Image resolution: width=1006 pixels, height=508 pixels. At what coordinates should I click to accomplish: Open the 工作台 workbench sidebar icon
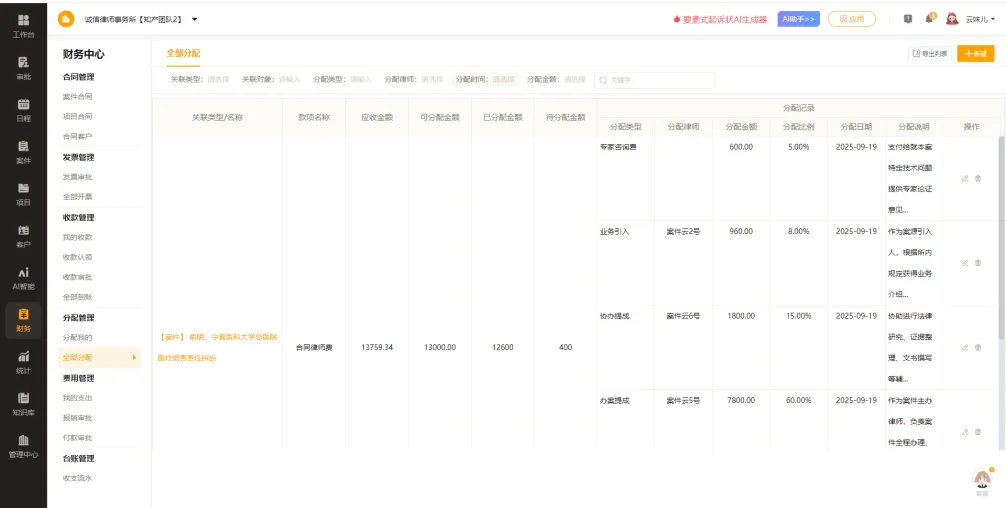(x=23, y=25)
